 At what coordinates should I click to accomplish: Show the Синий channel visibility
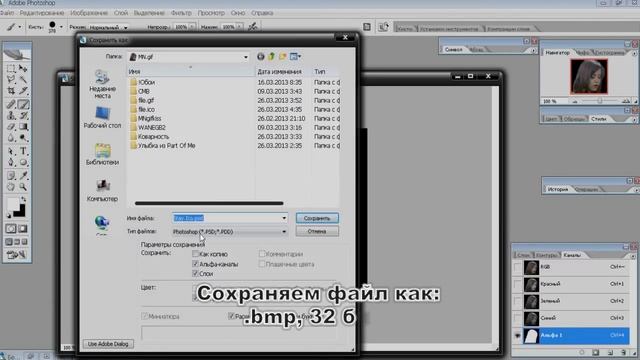point(518,318)
